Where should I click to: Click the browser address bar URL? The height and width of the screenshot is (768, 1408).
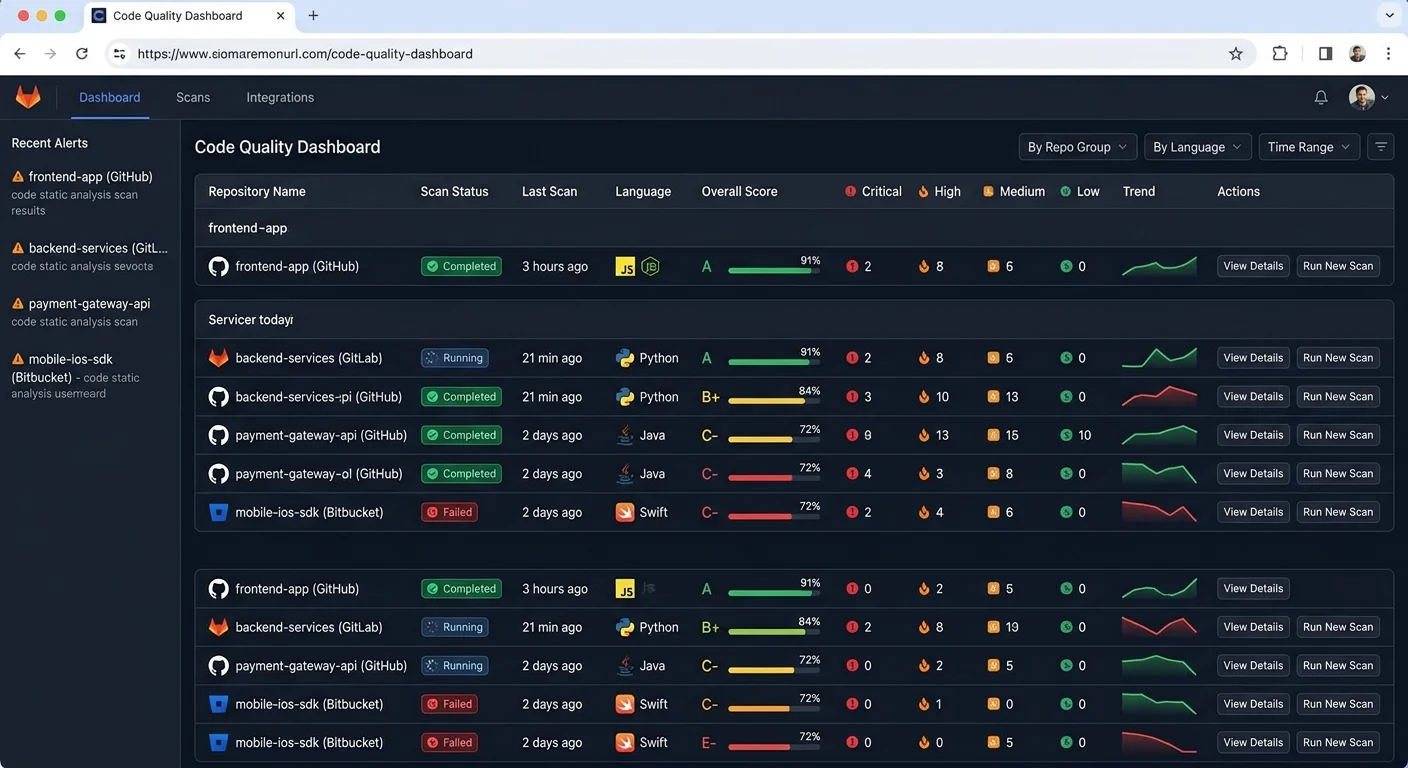point(305,54)
